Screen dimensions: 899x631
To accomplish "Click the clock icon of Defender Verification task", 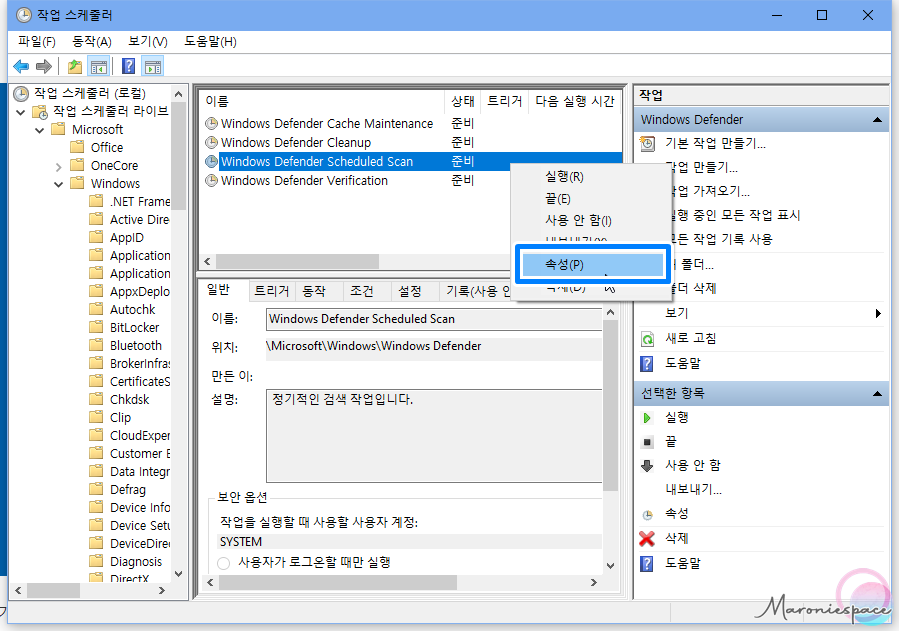I will tap(212, 181).
